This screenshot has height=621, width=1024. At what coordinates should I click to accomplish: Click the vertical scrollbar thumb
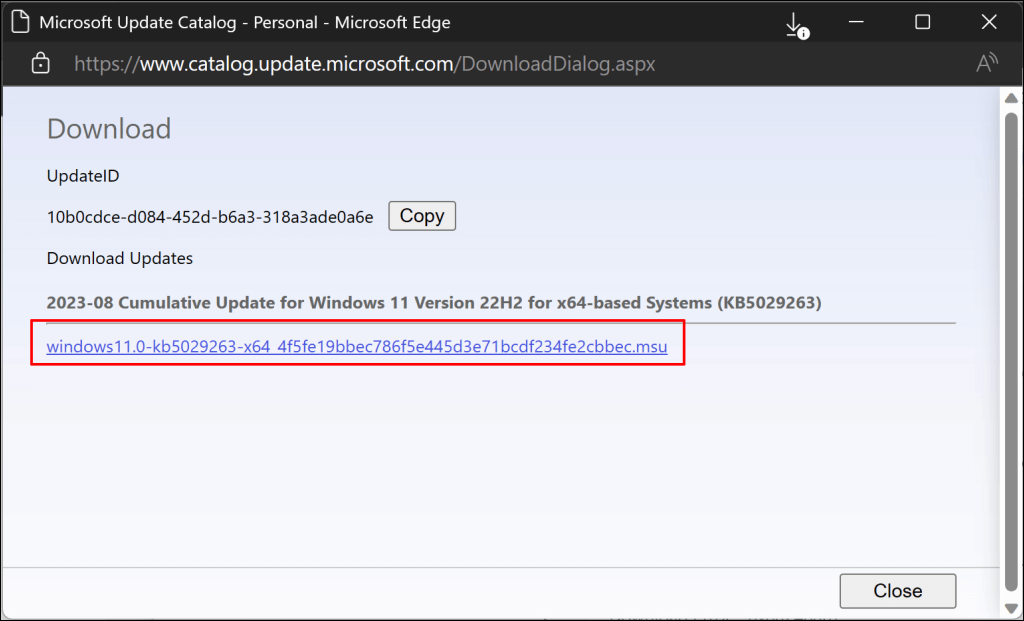click(x=1011, y=340)
